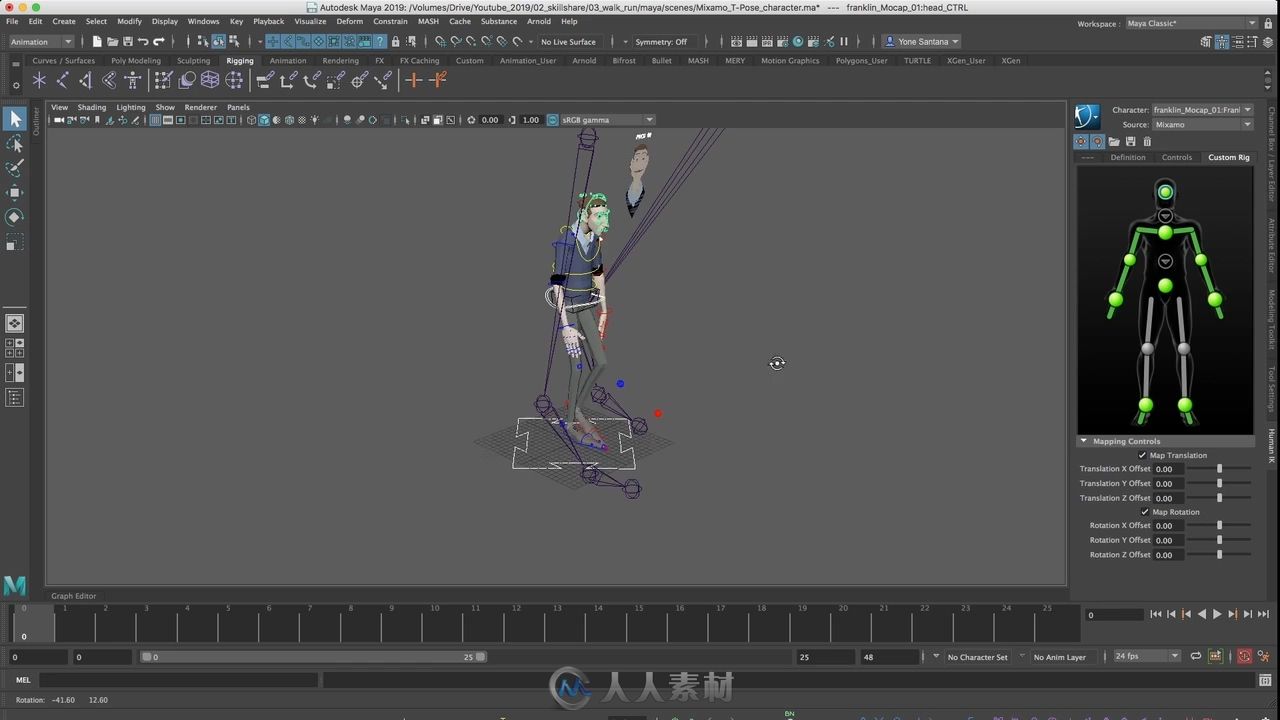Select the arrow Select tool in toolbox
Viewport: 1280px width, 720px height.
click(14, 119)
